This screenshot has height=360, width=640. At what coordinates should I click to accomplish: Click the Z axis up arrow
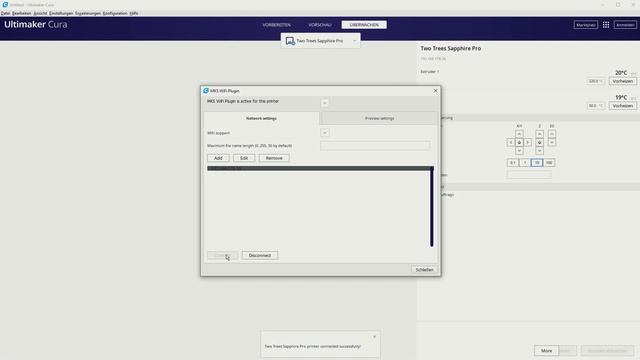pos(539,134)
